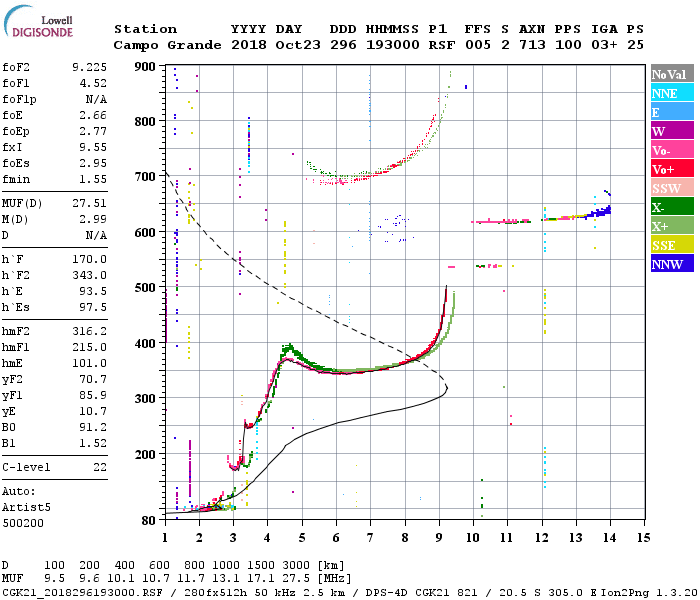The width and height of the screenshot is (700, 600).
Task: Select the 80 km y-axis label
Action: [x=149, y=520]
